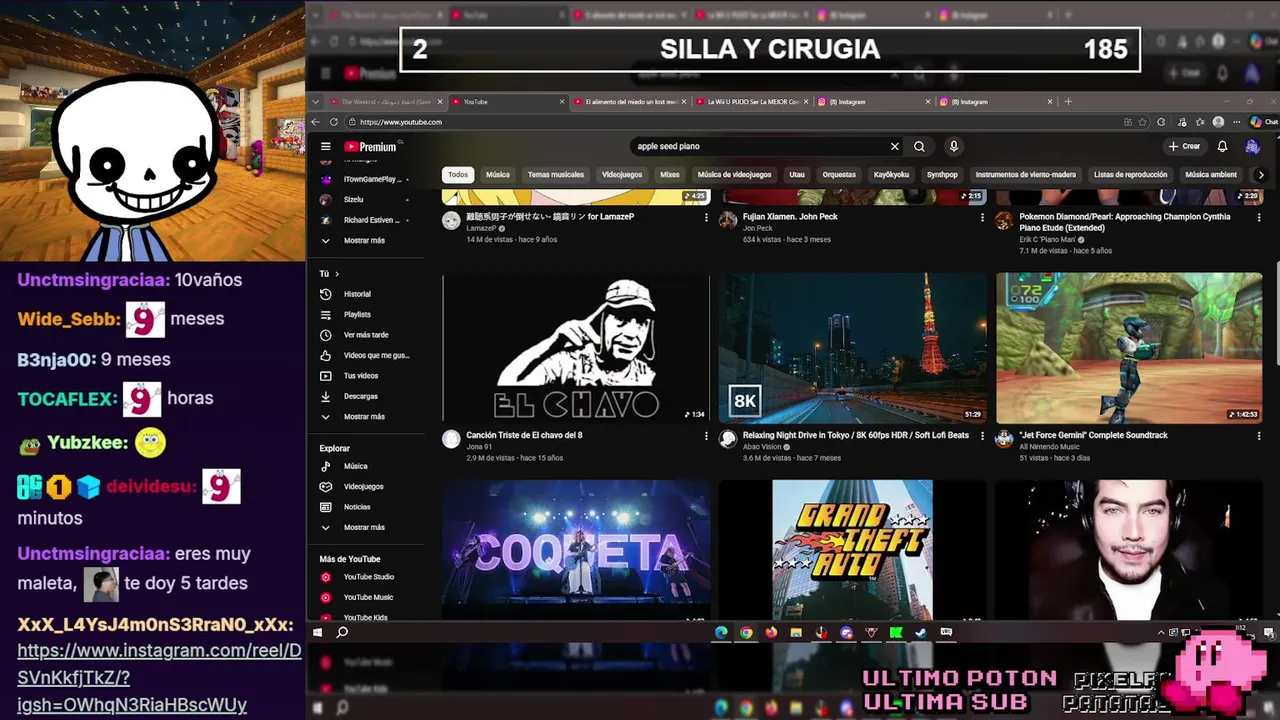Open Videojuegos under Explorar
The image size is (1280, 720).
tap(365, 486)
